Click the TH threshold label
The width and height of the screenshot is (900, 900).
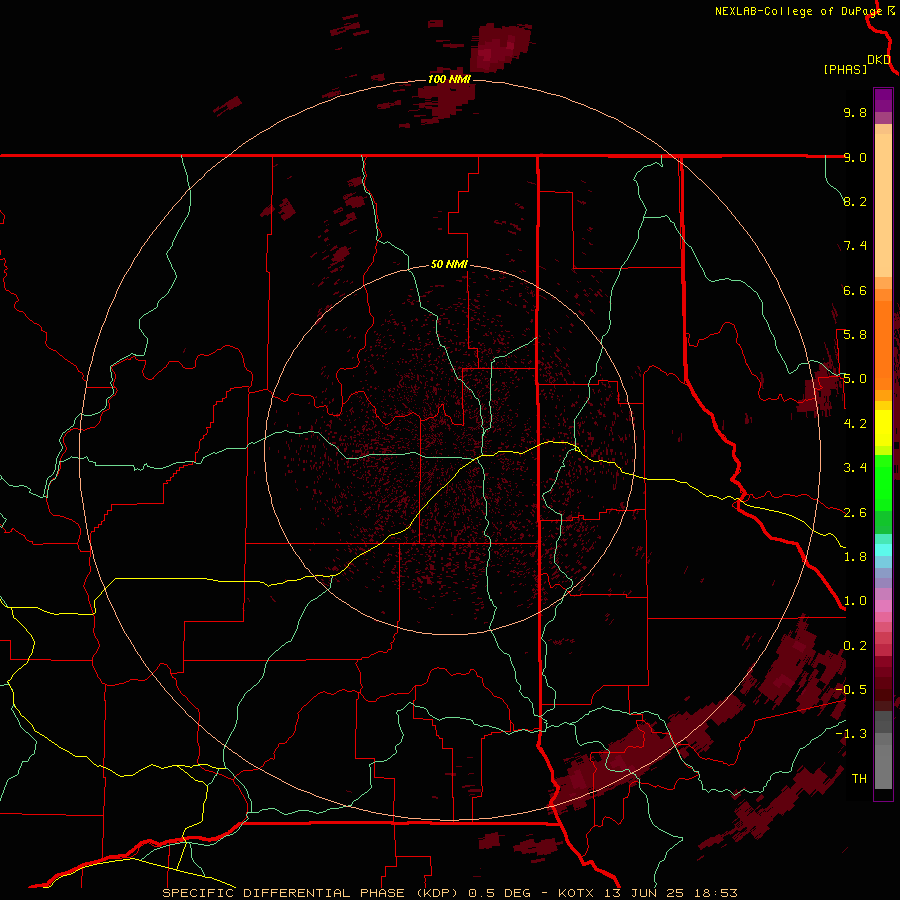click(x=859, y=779)
